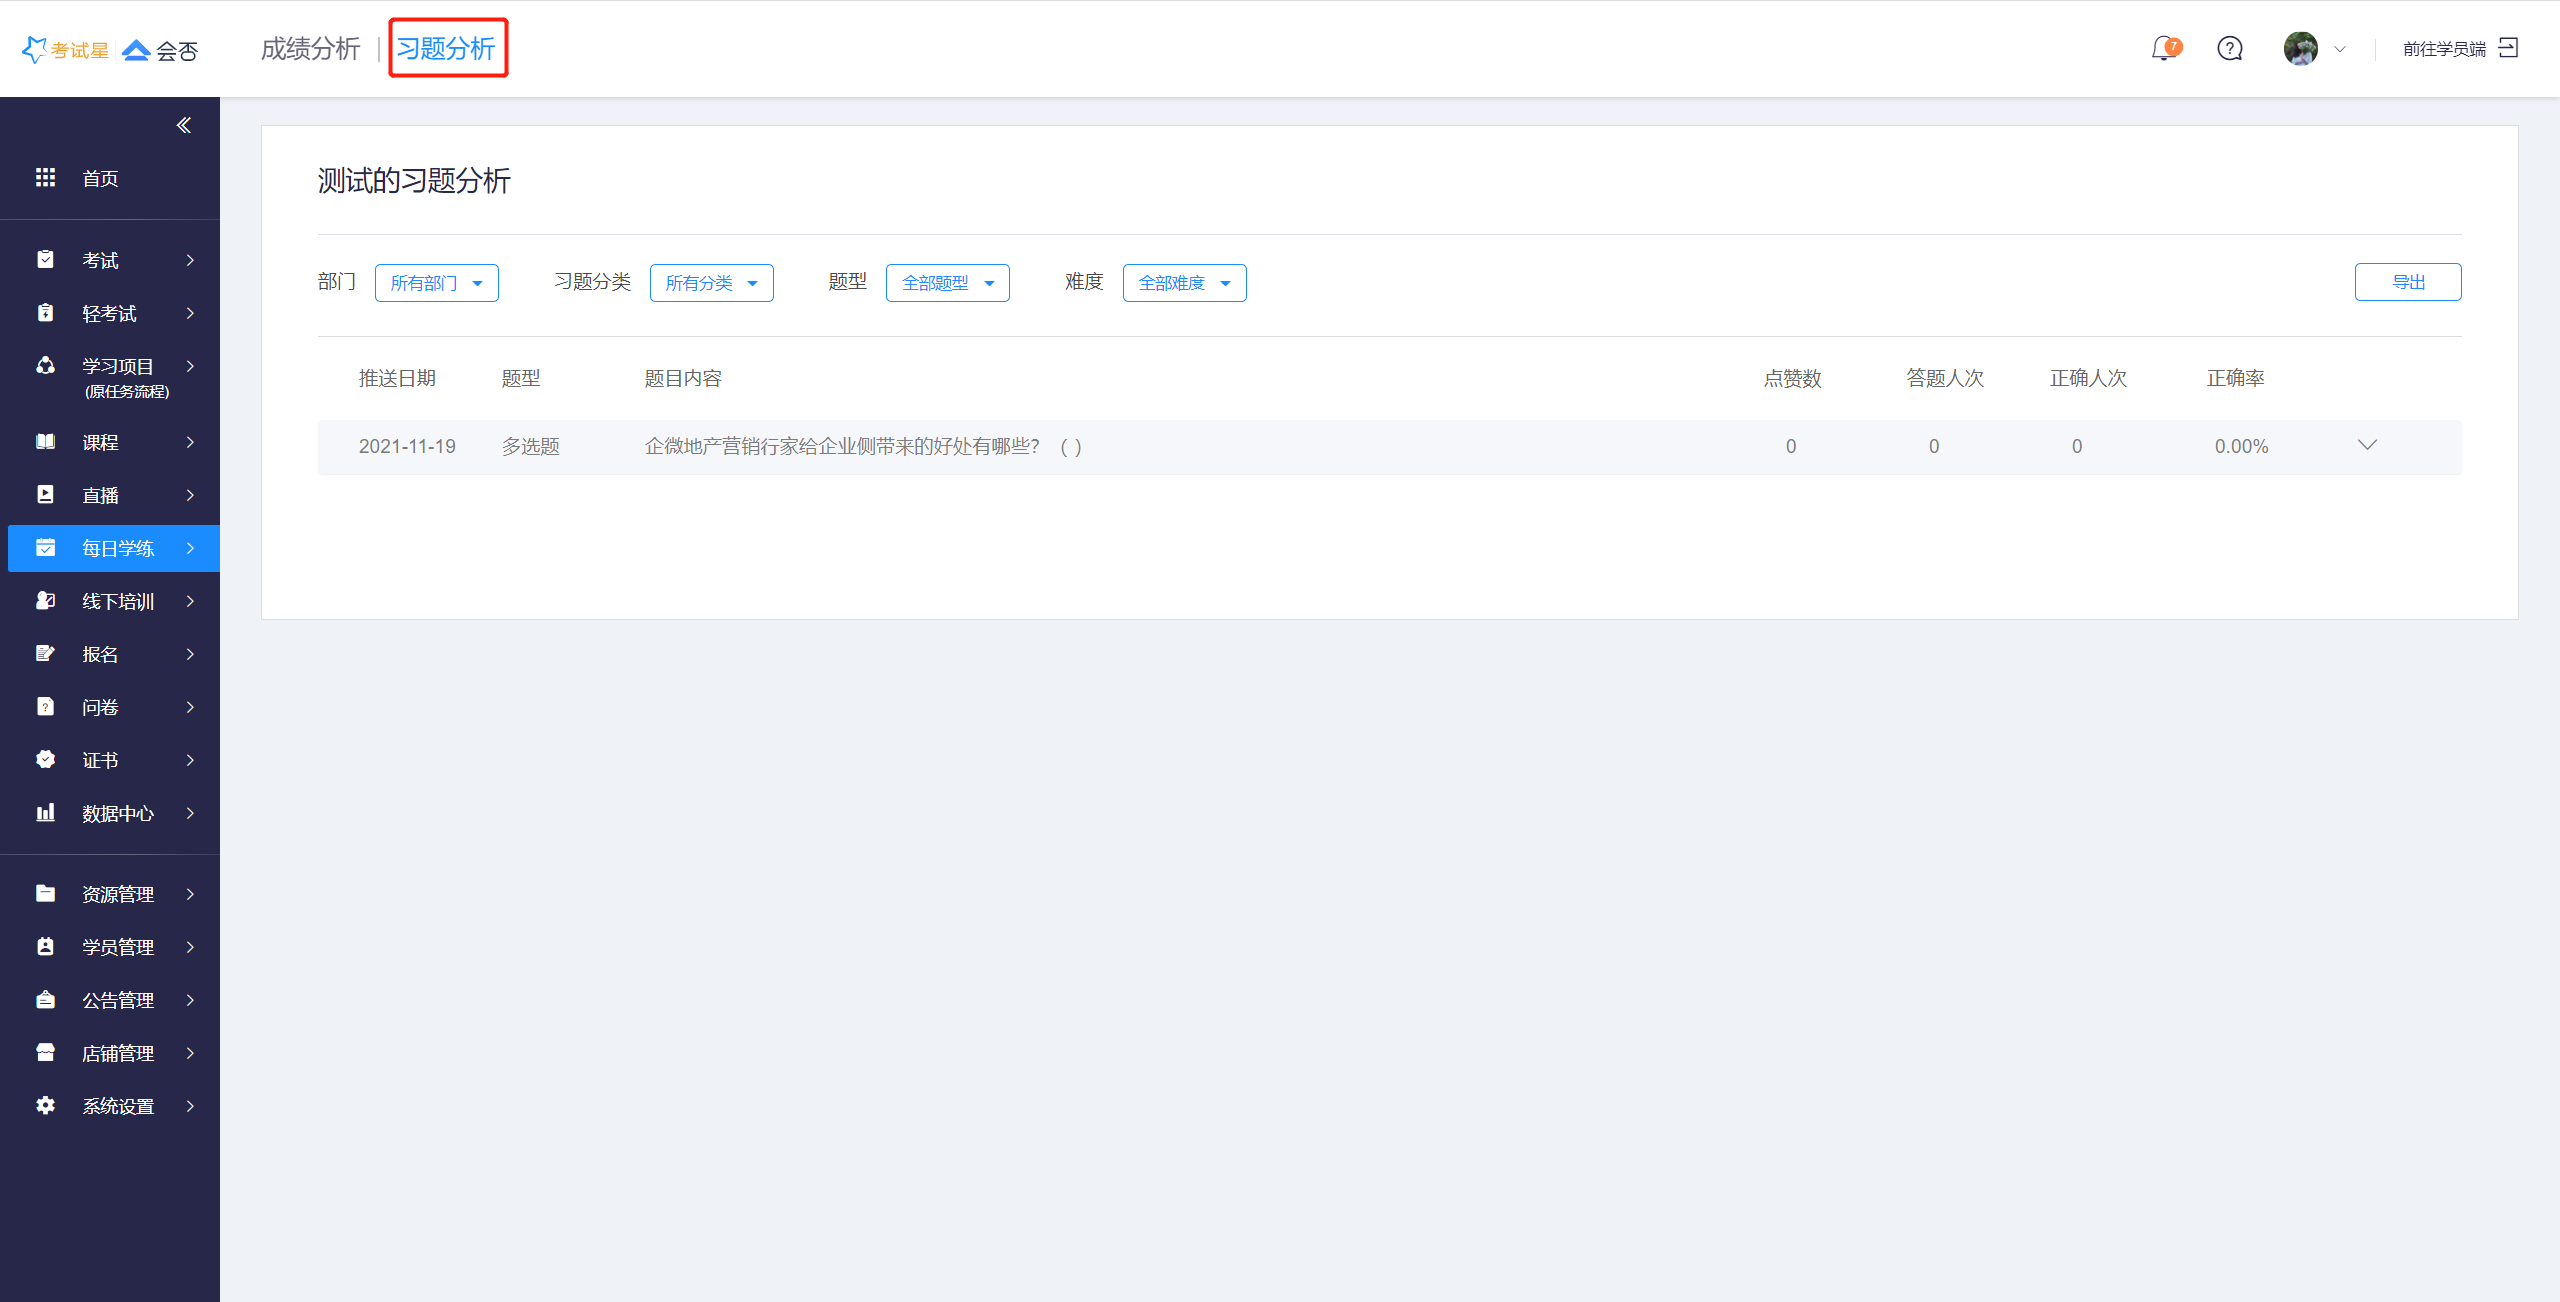Image resolution: width=2560 pixels, height=1302 pixels.
Task: Open the help question mark icon
Action: pyautogui.click(x=2230, y=48)
